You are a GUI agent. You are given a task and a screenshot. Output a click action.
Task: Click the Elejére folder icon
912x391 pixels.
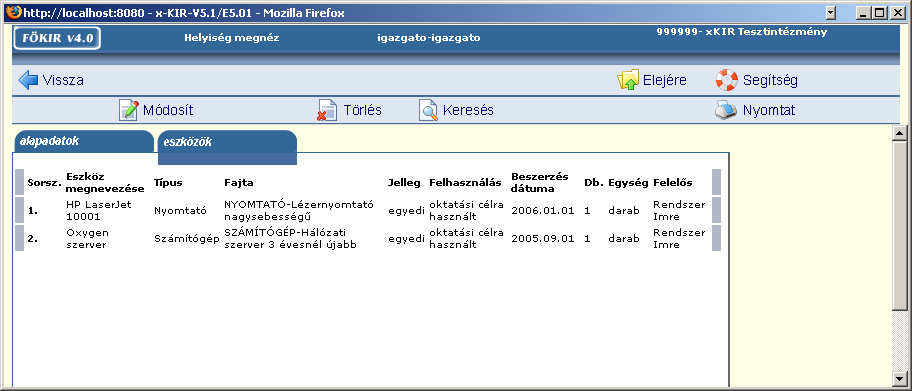point(628,80)
